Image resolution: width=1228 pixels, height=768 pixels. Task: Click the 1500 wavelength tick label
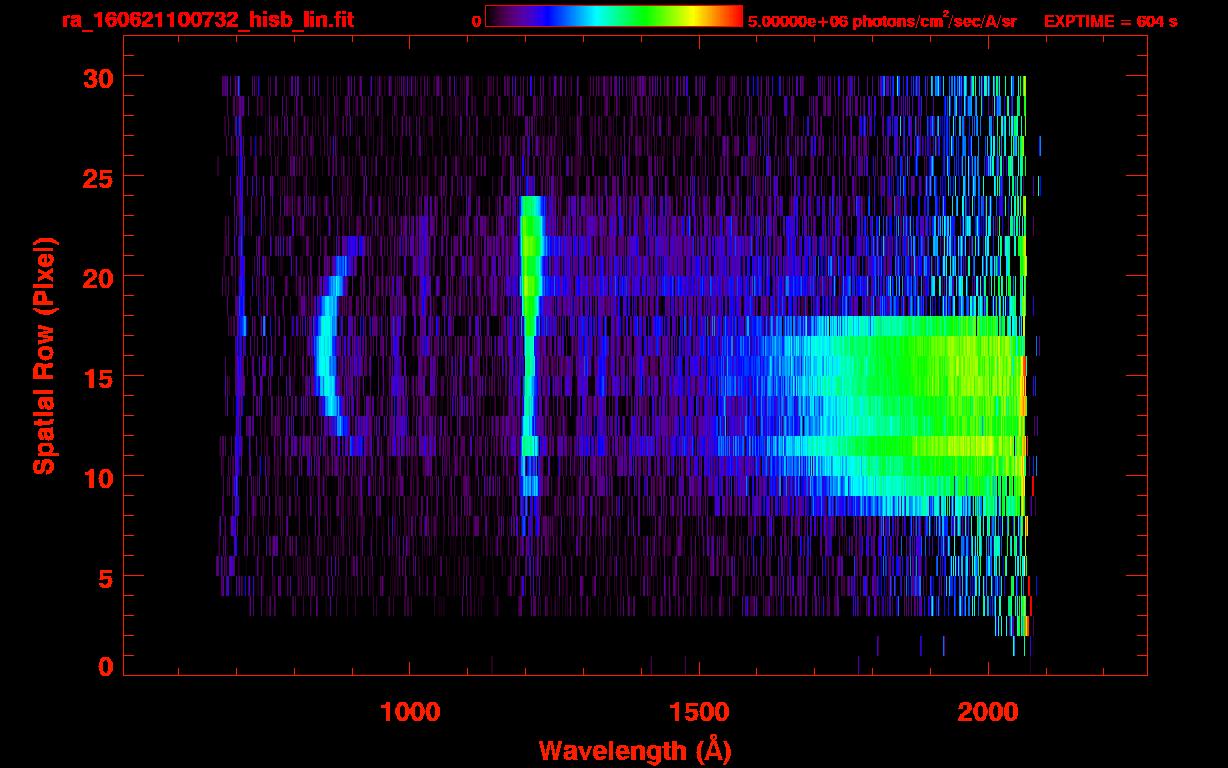click(x=699, y=712)
